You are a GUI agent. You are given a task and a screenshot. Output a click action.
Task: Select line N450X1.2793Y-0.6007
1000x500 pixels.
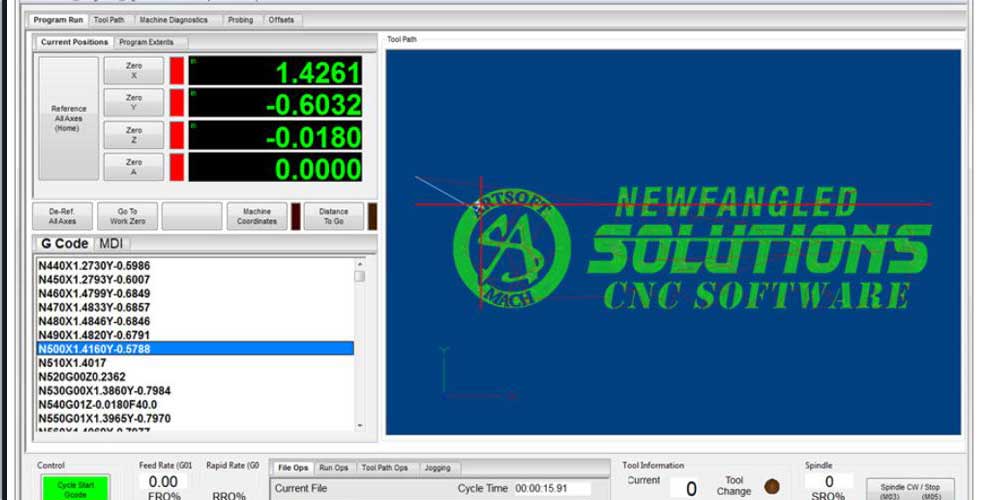point(195,279)
